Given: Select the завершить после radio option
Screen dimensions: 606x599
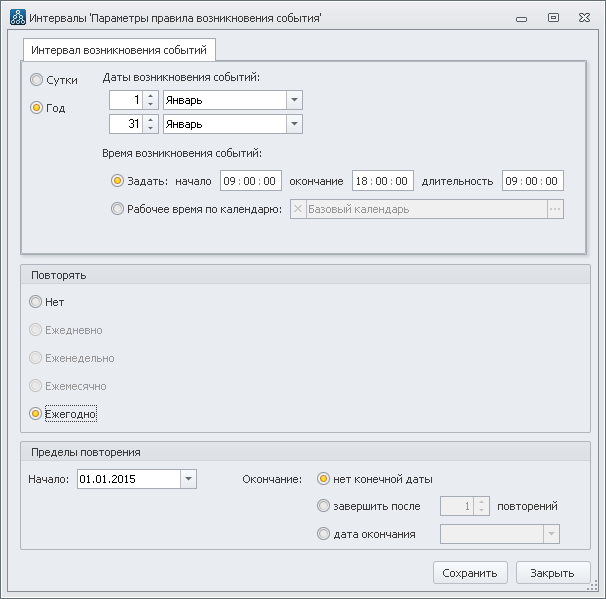Looking at the screenshot, I should point(323,506).
